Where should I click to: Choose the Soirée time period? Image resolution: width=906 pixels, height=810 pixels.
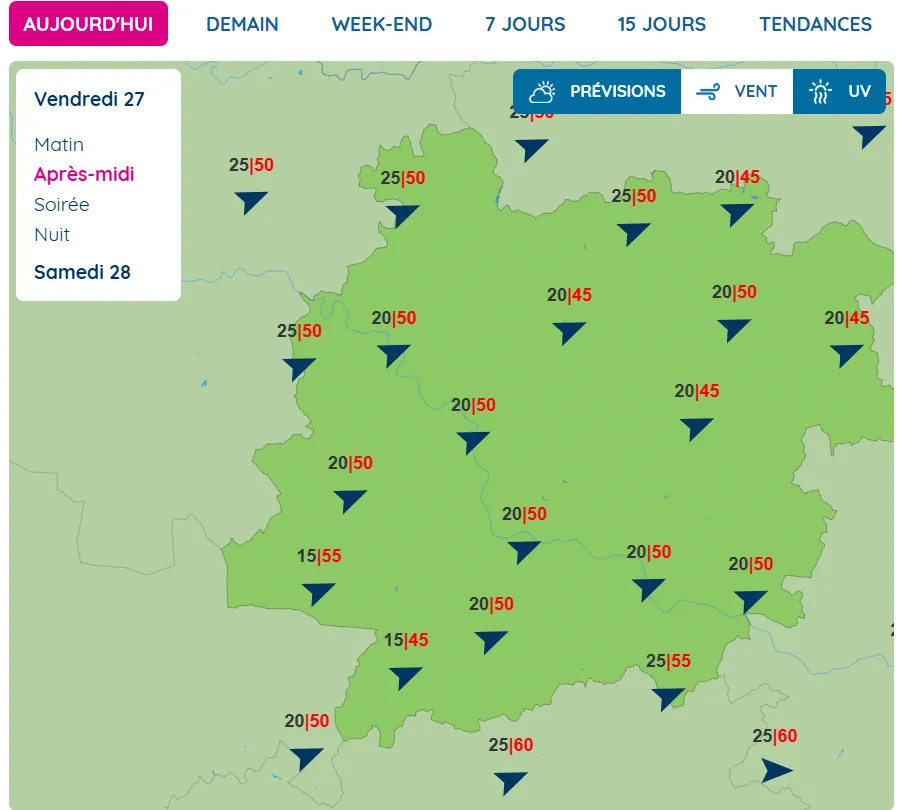[62, 205]
